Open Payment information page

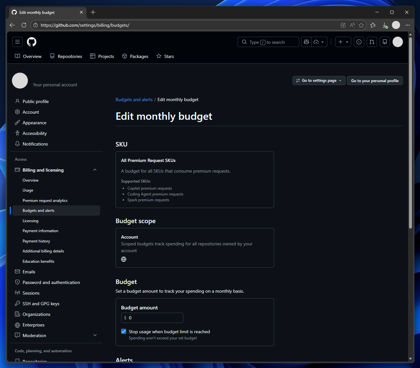click(40, 231)
